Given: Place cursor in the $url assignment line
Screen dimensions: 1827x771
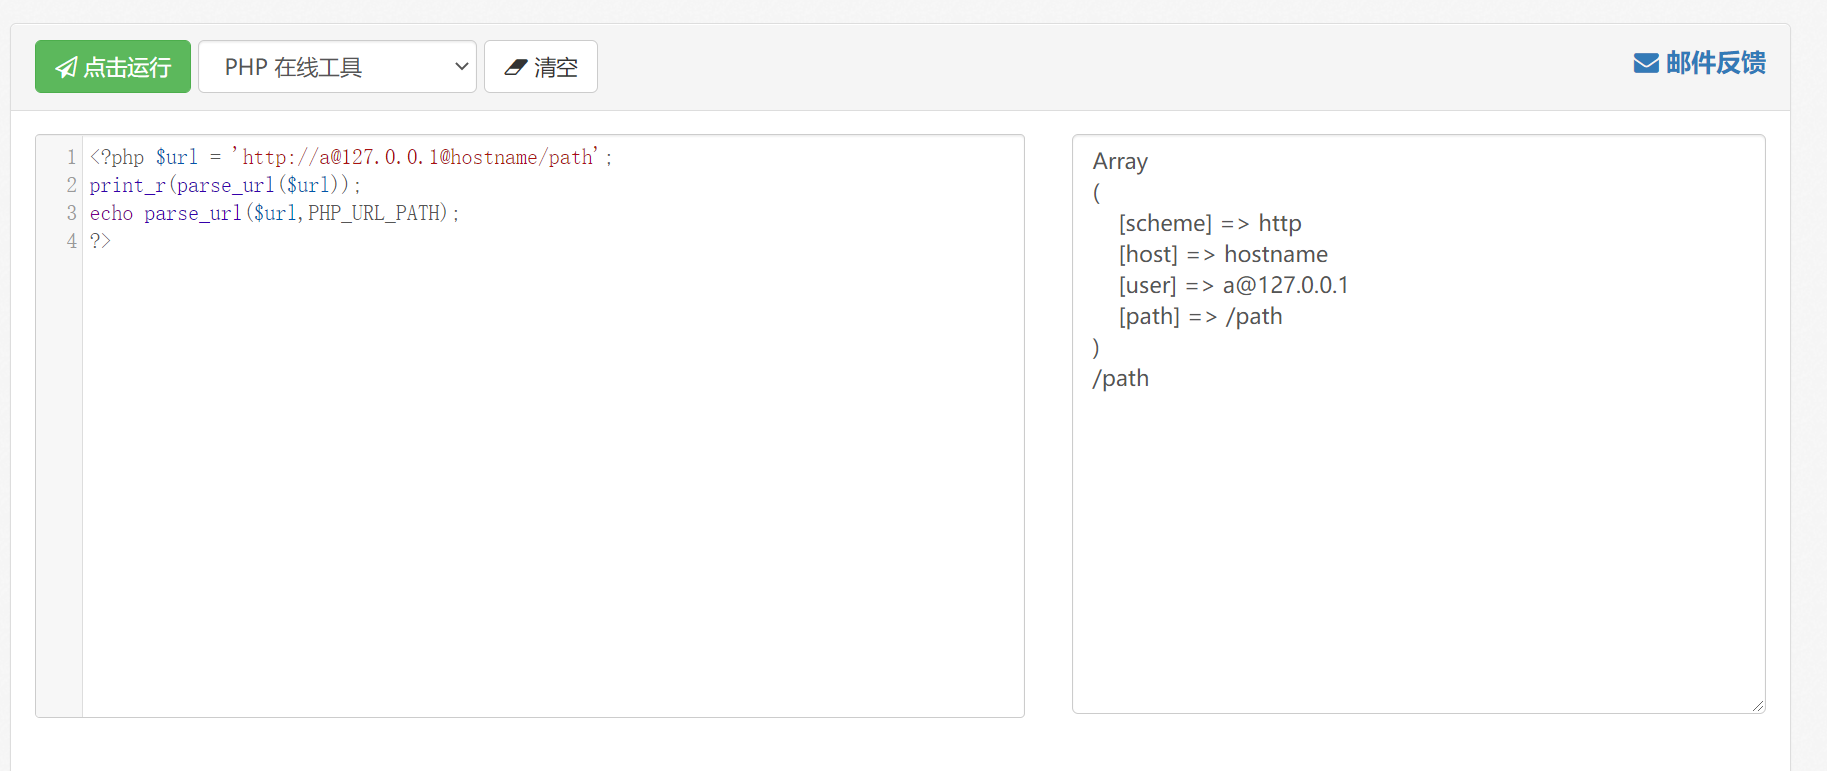Looking at the screenshot, I should coord(350,158).
